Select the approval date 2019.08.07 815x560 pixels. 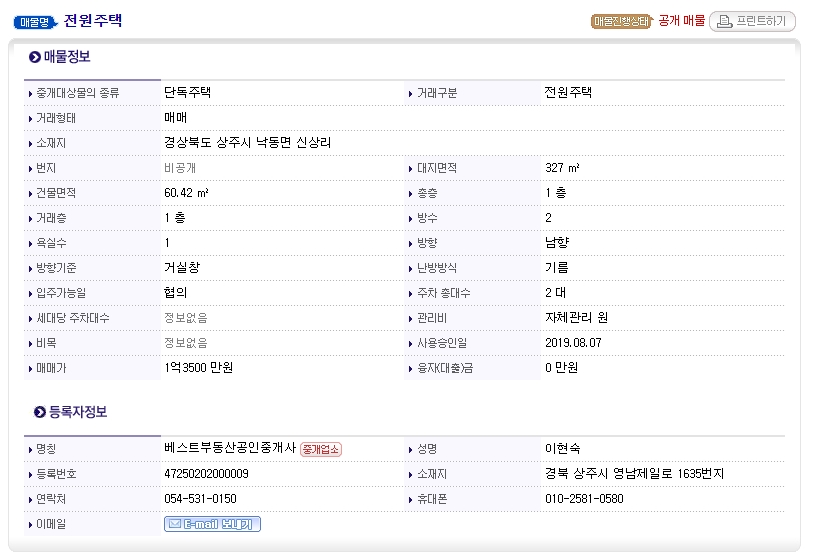pyautogui.click(x=573, y=343)
